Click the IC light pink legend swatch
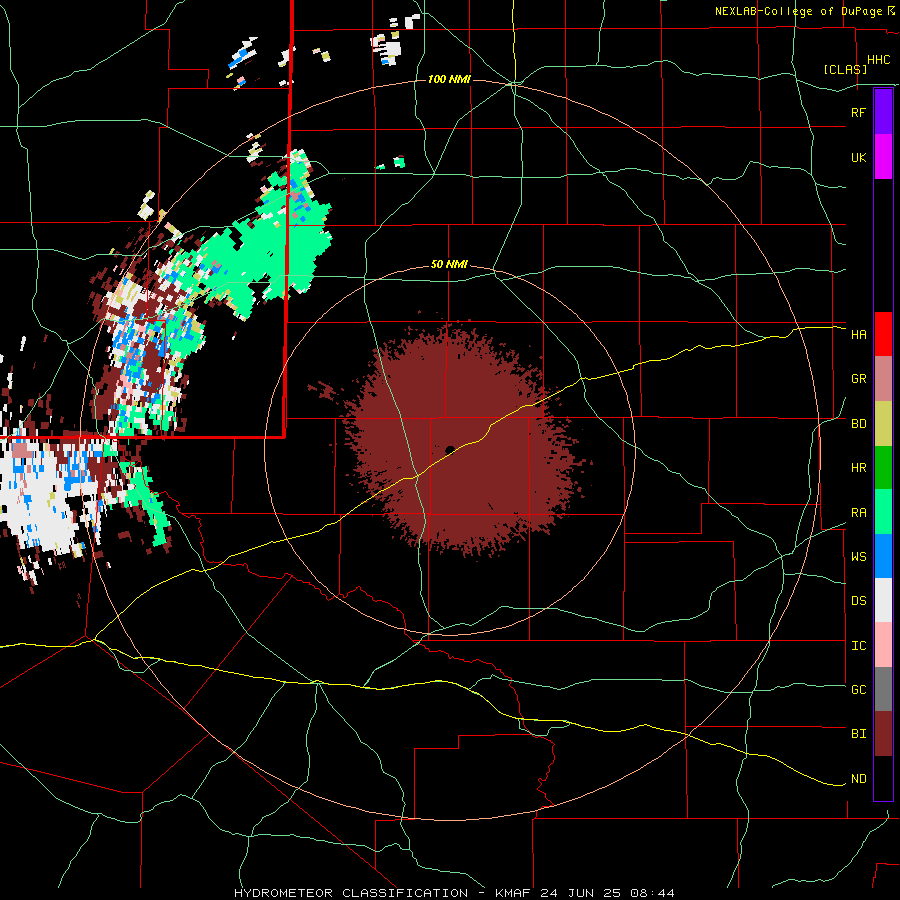This screenshot has height=900, width=900. [x=883, y=645]
